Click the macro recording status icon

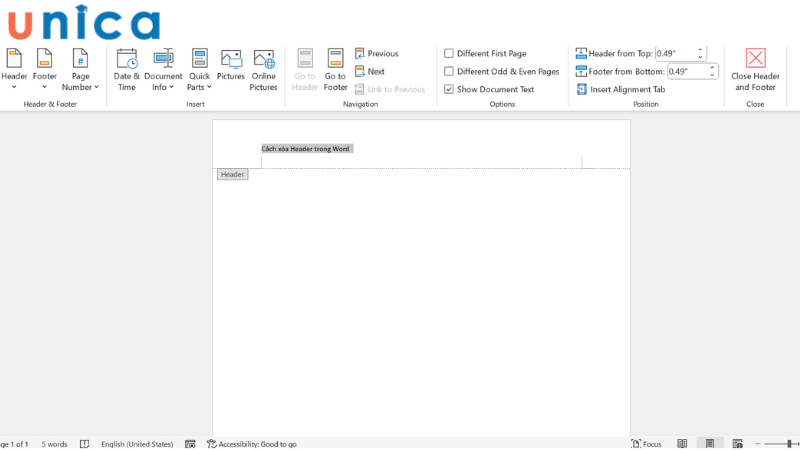point(190,444)
